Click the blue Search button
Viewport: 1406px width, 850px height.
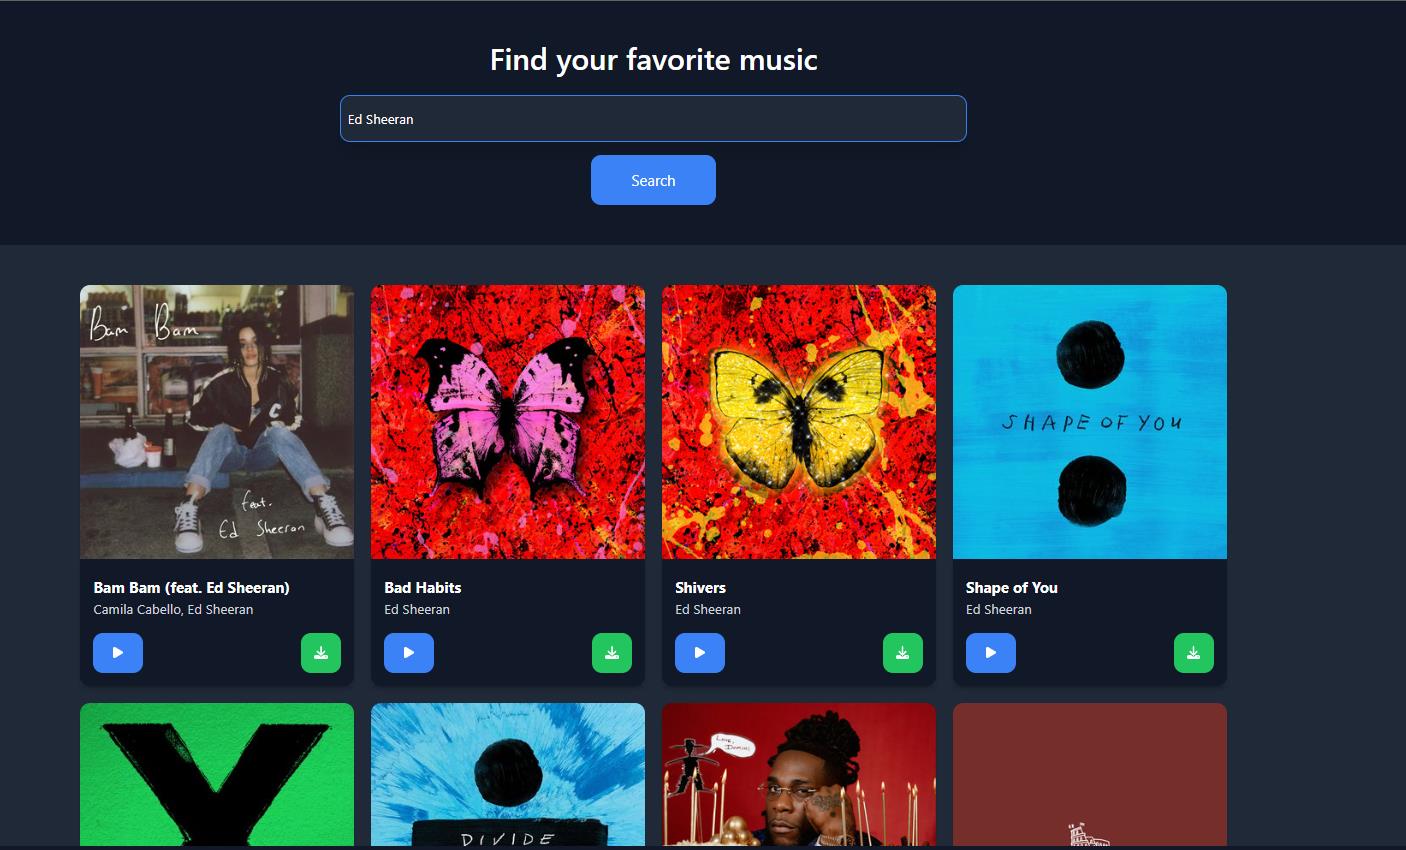point(653,180)
